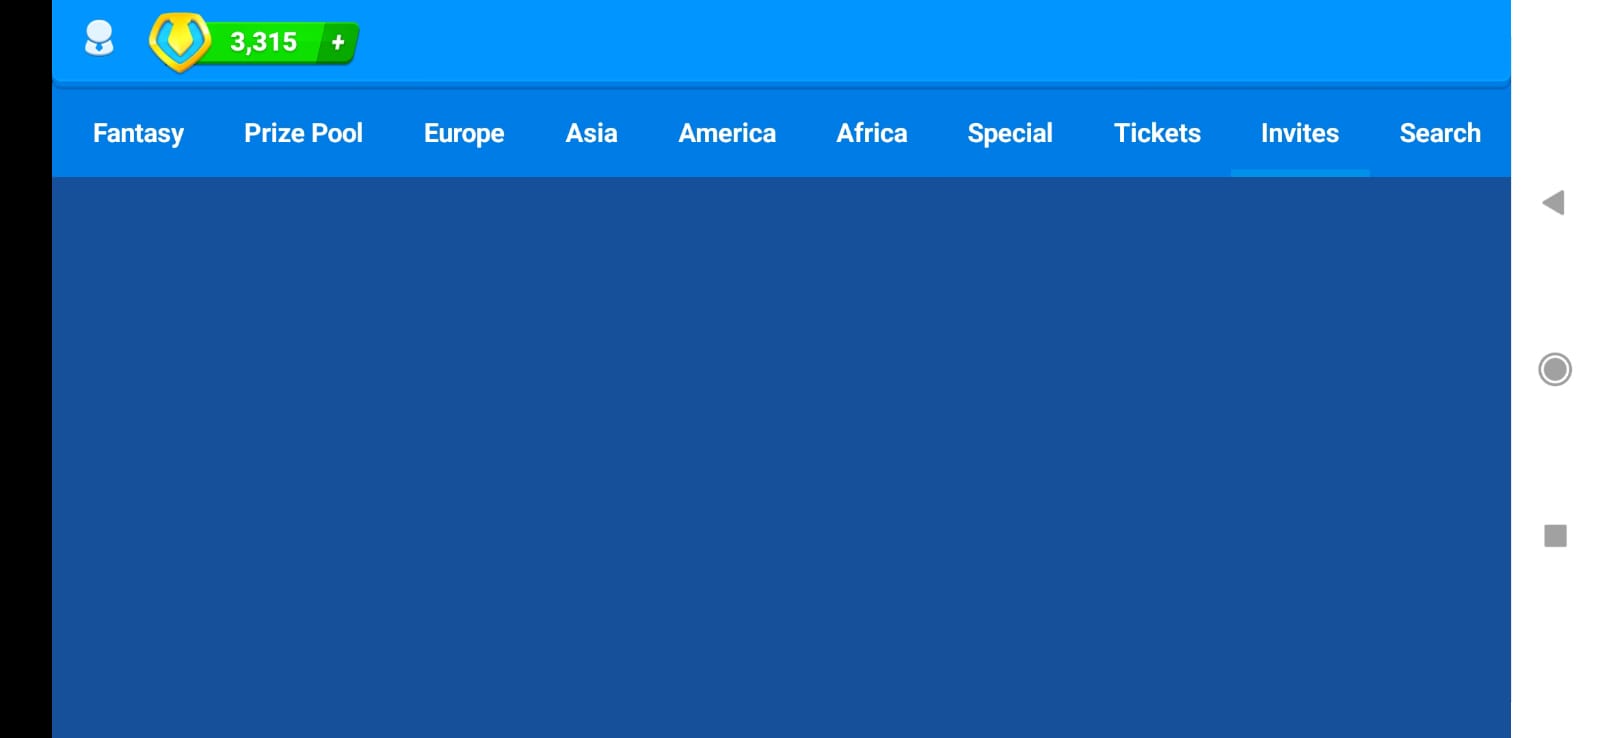This screenshot has height=738, width=1600.
Task: Go to the Asia tab
Action: pos(591,133)
